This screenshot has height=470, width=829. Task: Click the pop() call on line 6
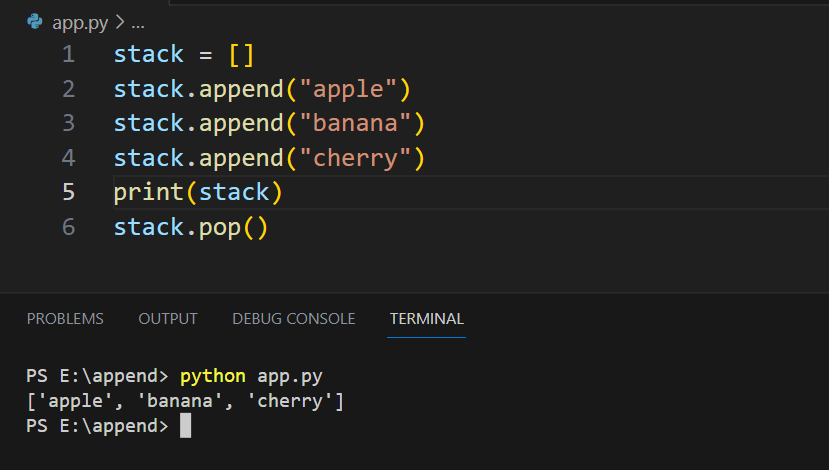pyautogui.click(x=234, y=227)
